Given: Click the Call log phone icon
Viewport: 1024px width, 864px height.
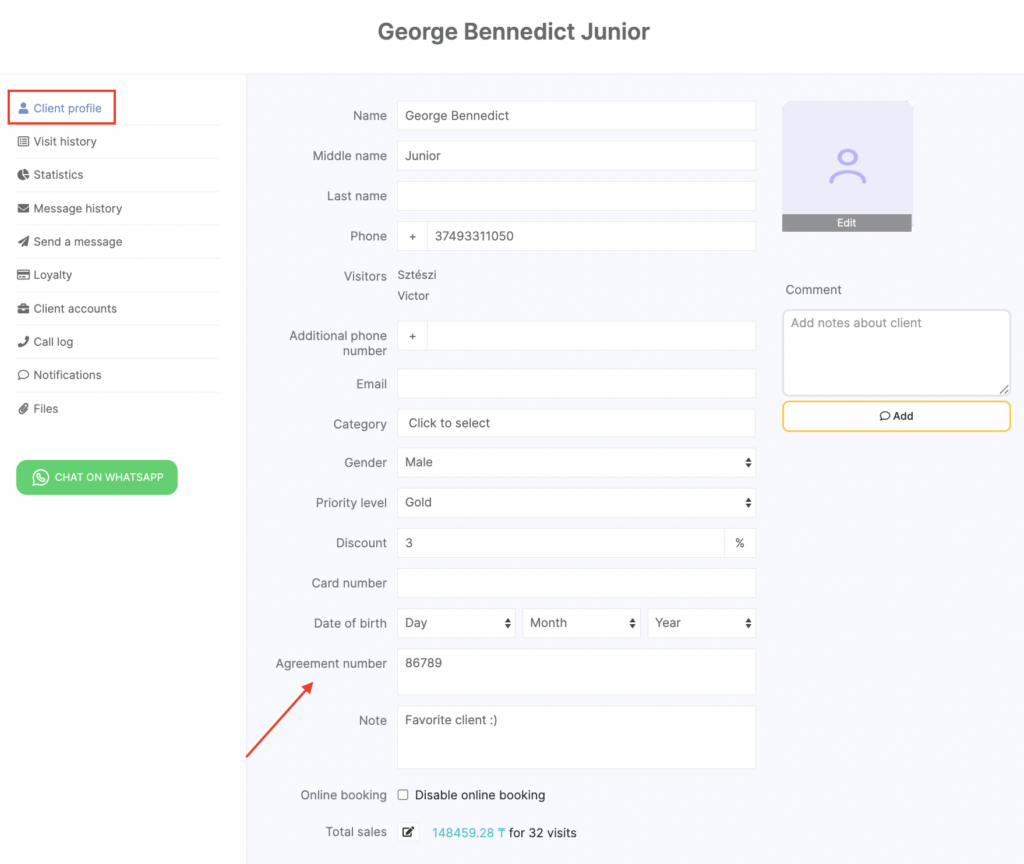Looking at the screenshot, I should [x=23, y=342].
